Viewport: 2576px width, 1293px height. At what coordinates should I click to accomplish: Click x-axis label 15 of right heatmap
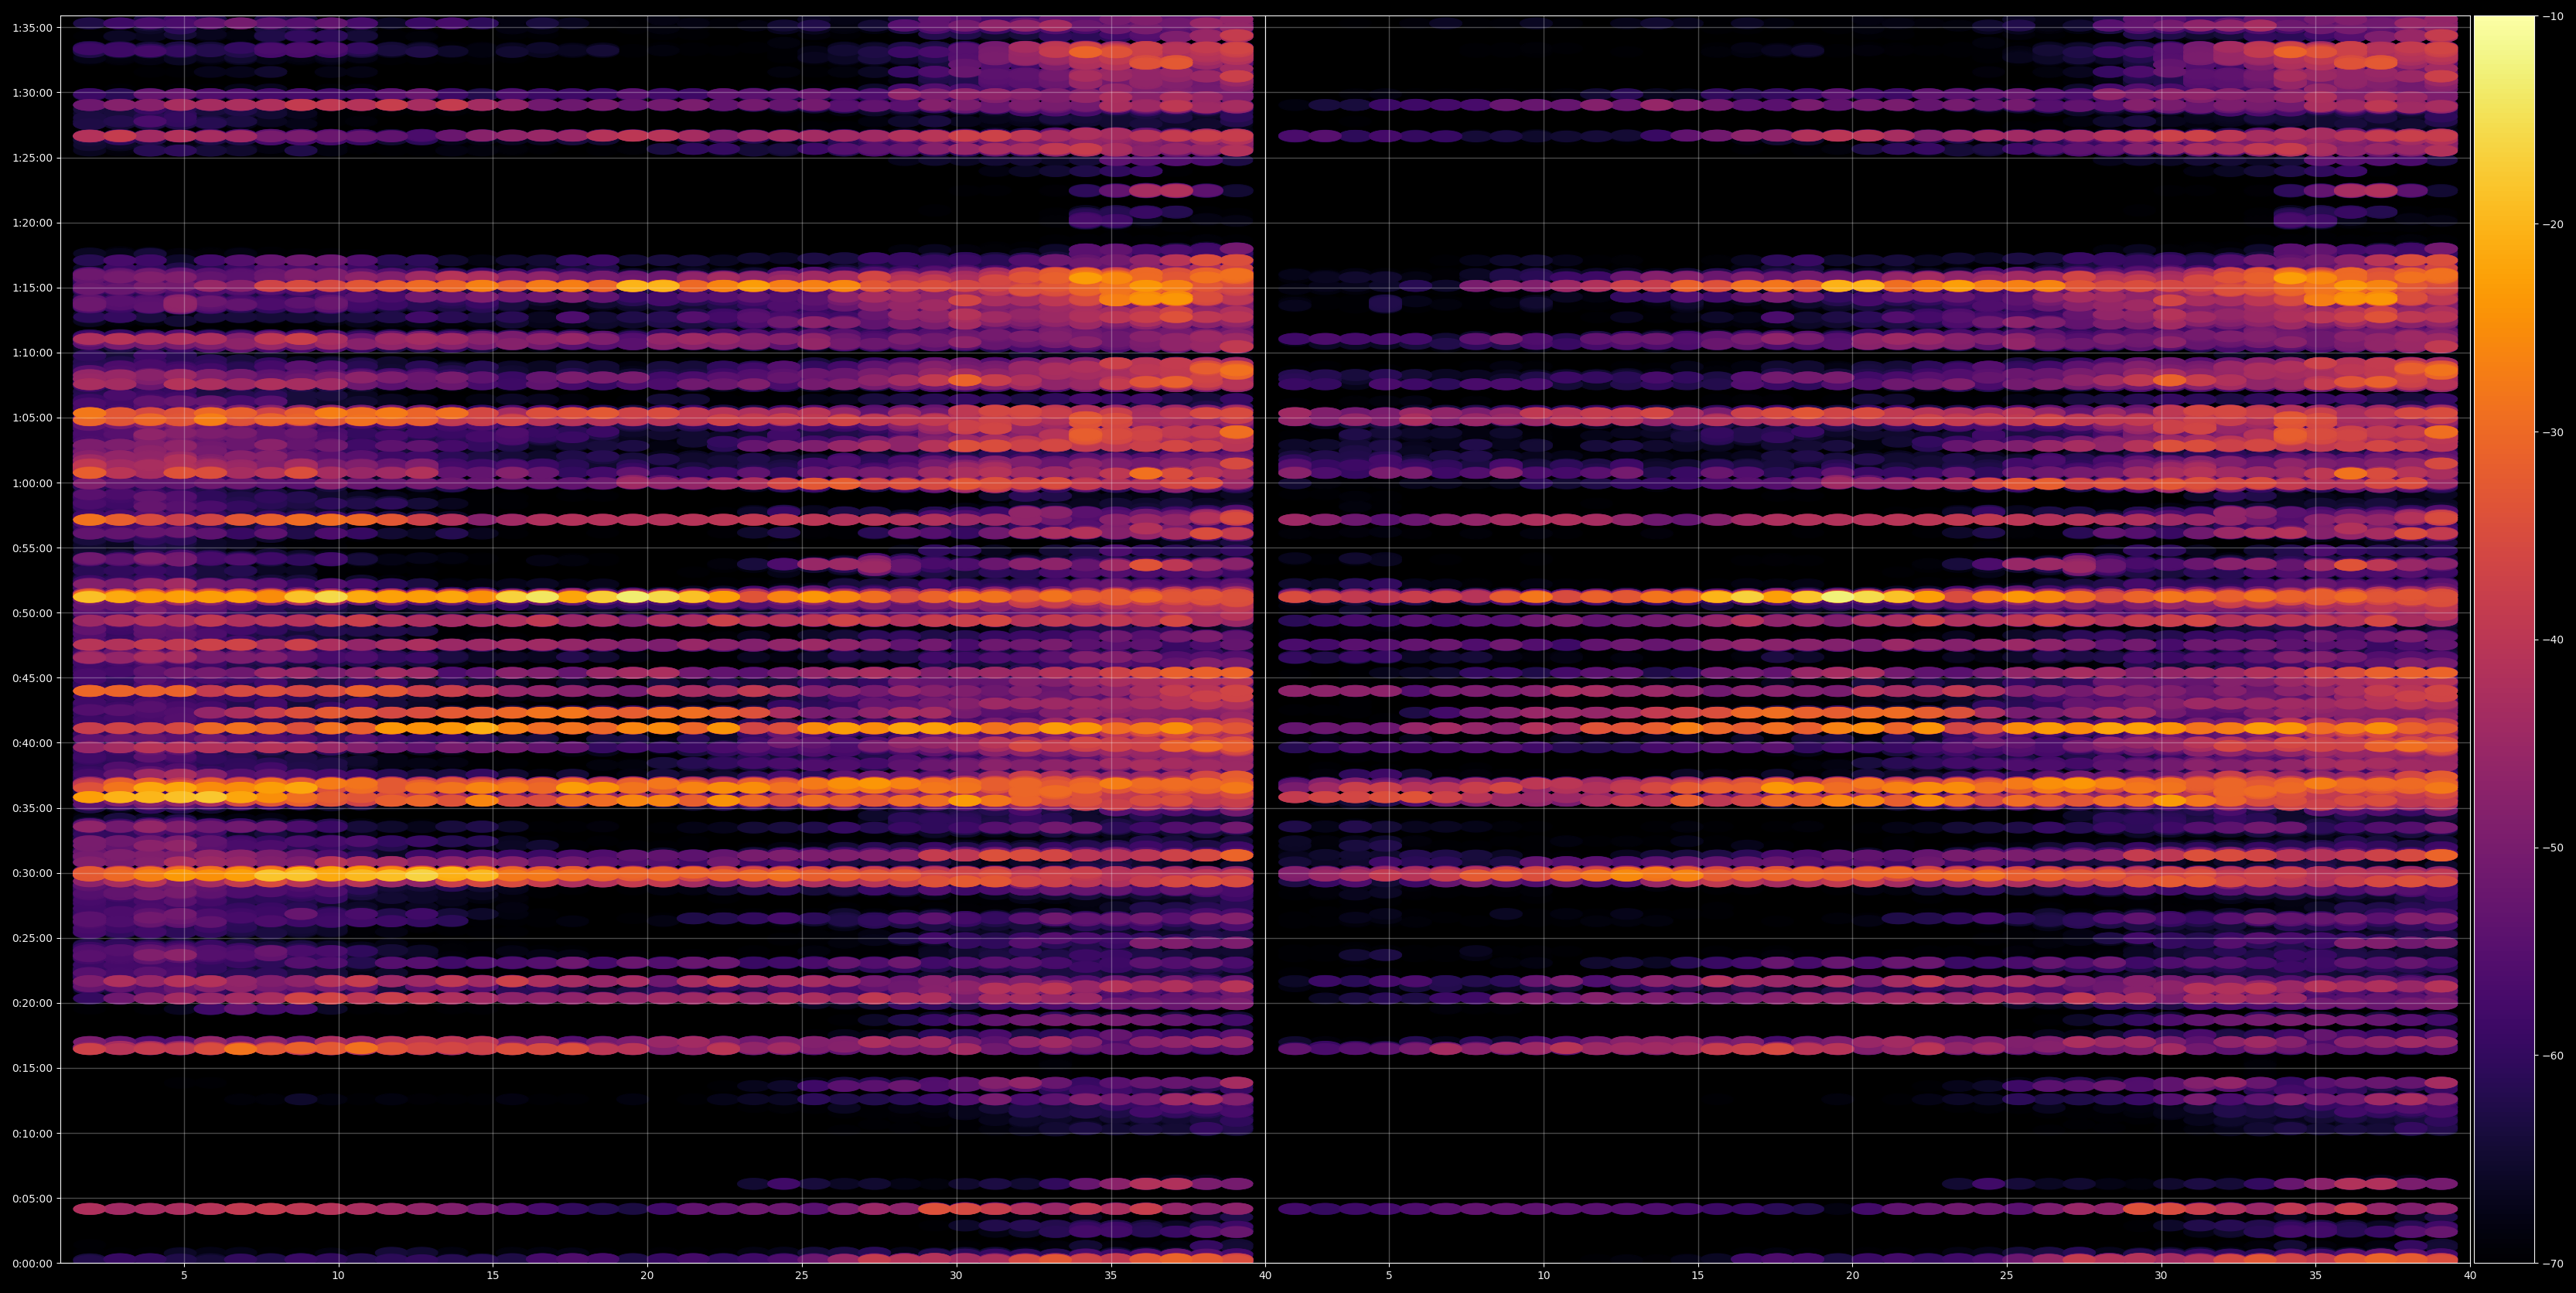tap(1698, 1276)
